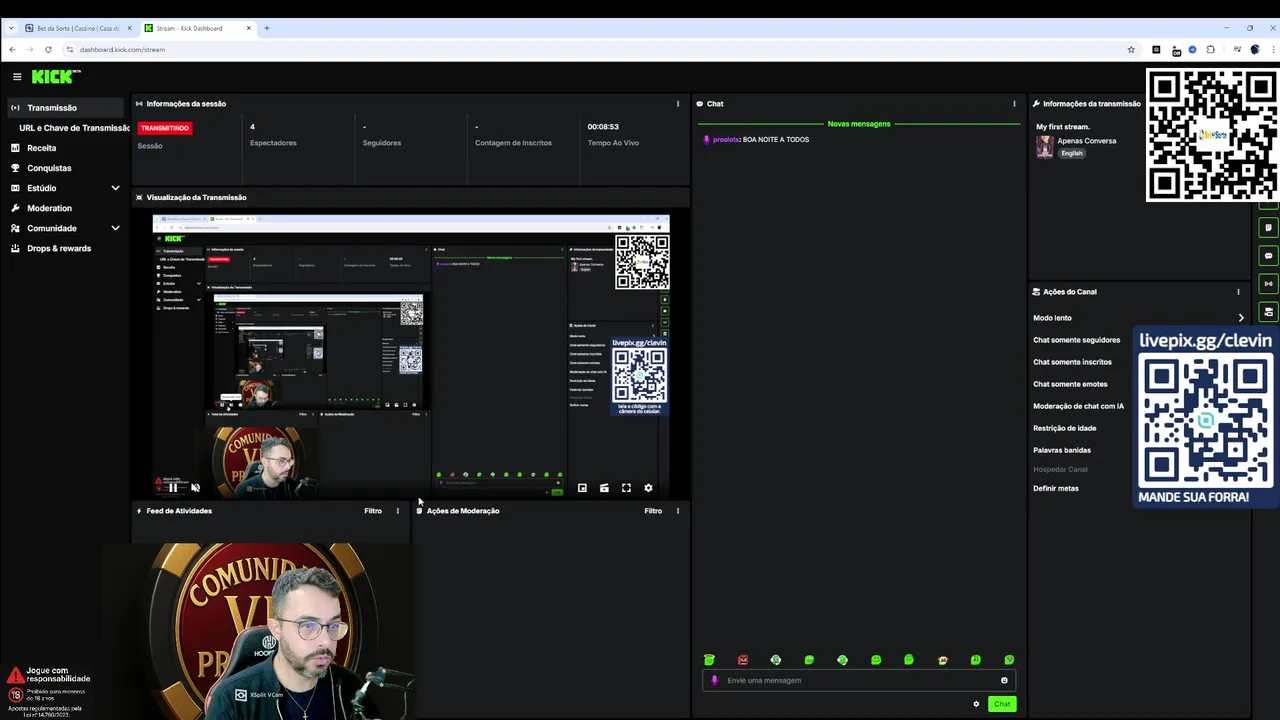Click the 'My first stream.' title
This screenshot has width=1280, height=720.
[1063, 127]
